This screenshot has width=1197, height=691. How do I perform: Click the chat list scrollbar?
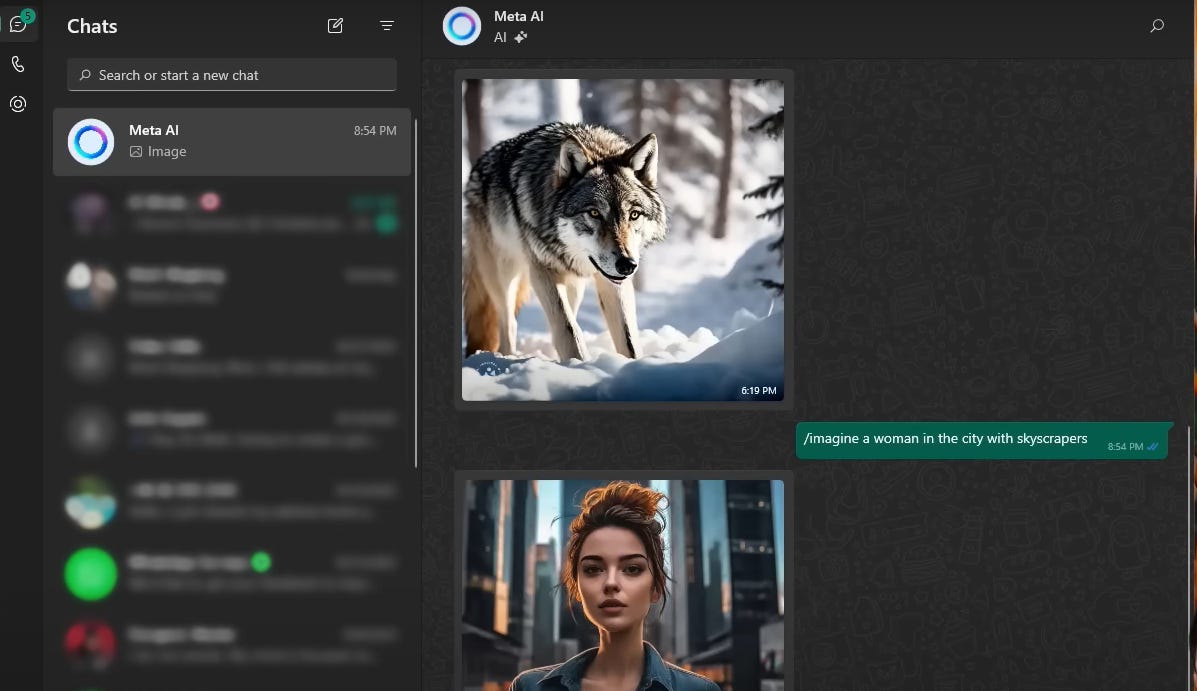click(x=416, y=293)
